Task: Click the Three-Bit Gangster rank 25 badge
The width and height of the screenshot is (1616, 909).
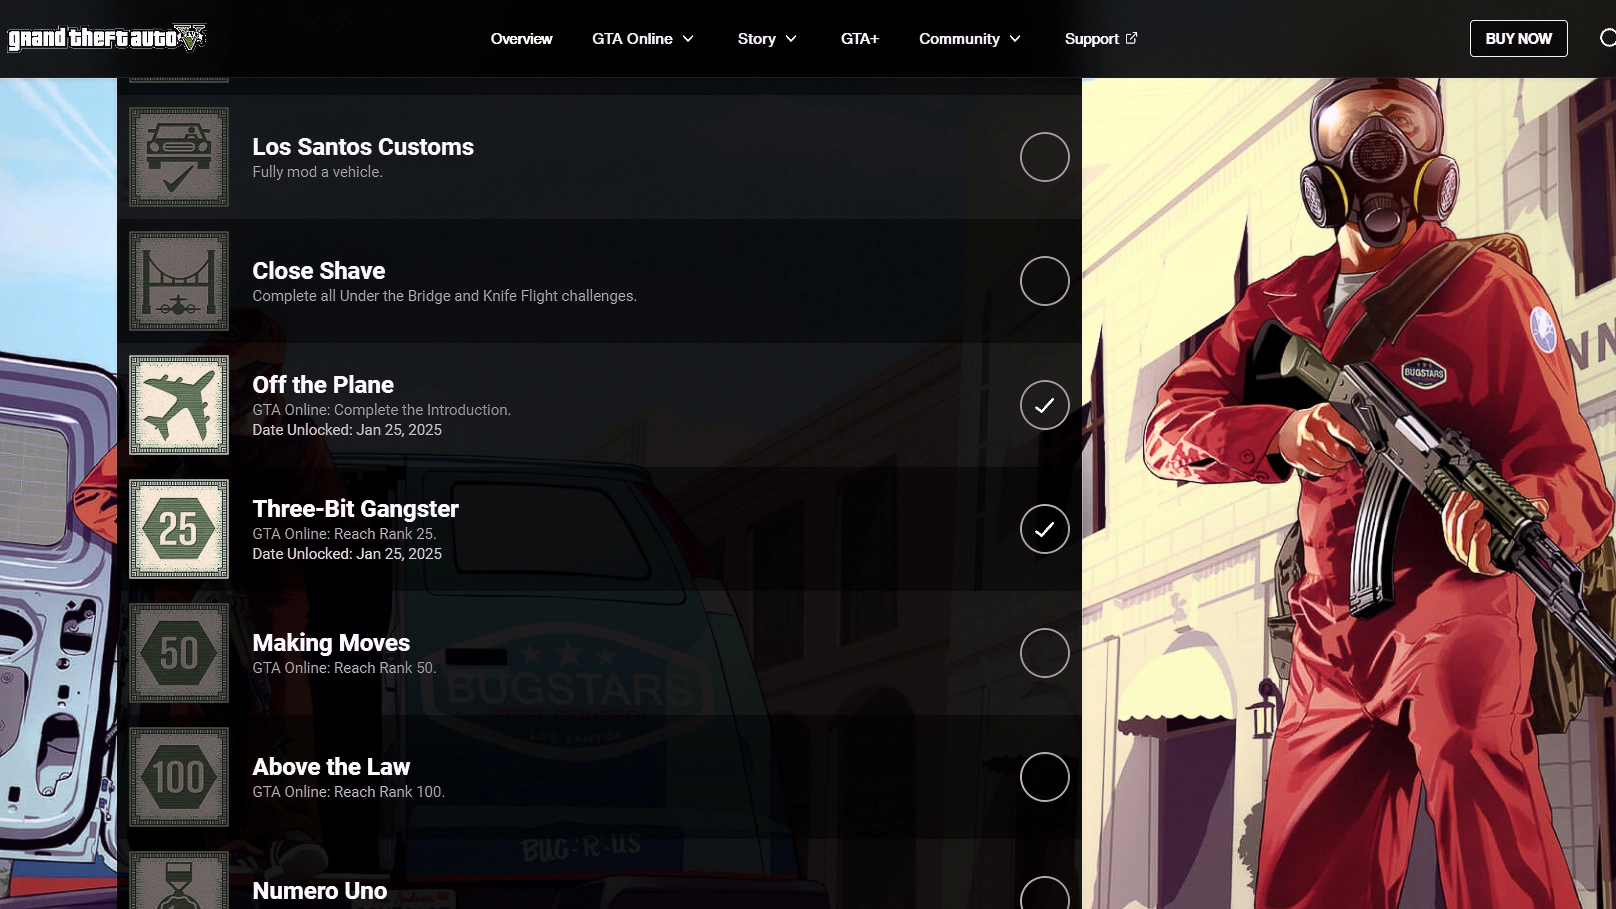Action: (179, 529)
